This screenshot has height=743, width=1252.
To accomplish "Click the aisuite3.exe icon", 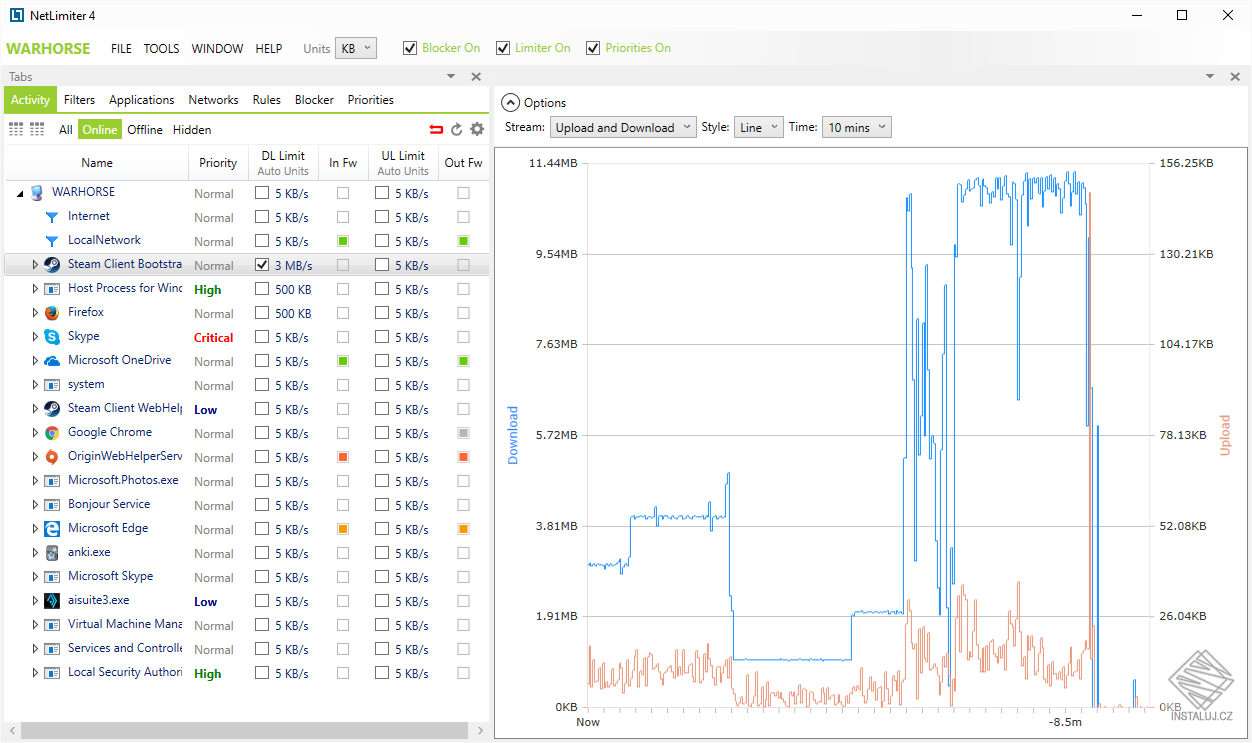I will (x=52, y=601).
